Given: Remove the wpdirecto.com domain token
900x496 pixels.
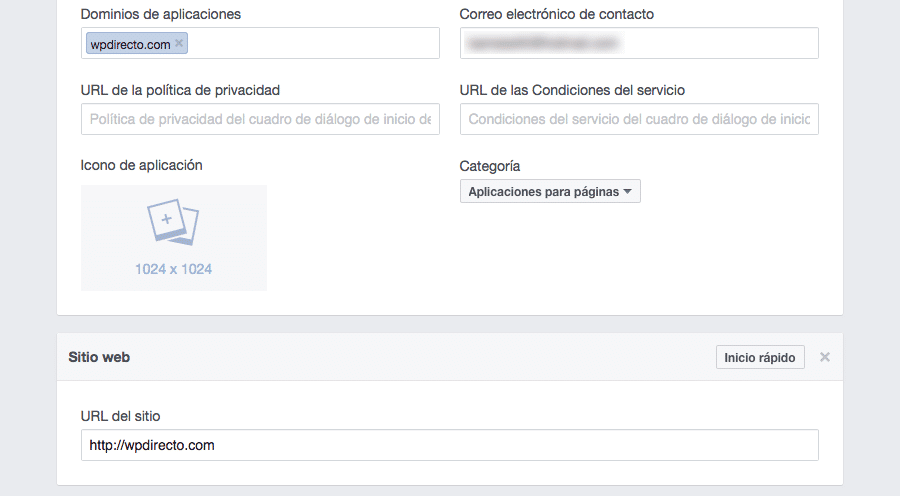Looking at the screenshot, I should click(179, 43).
